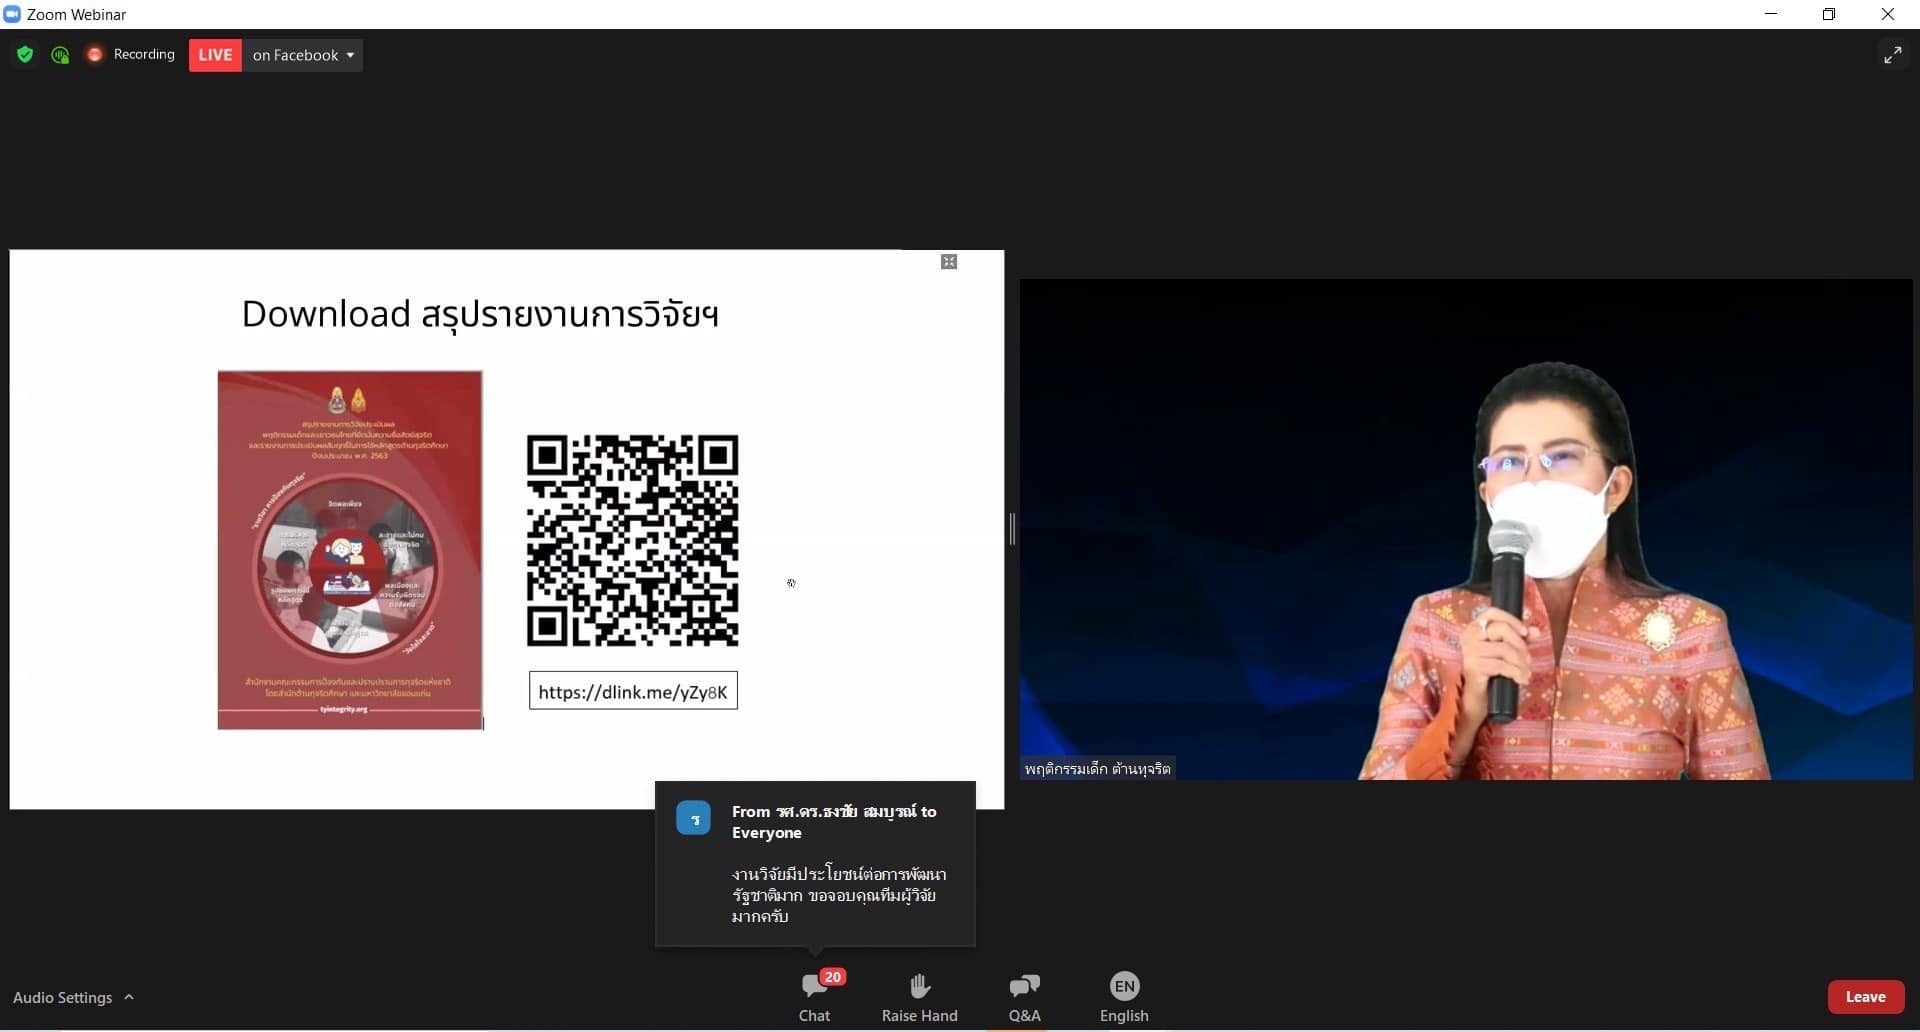The width and height of the screenshot is (1920, 1032).
Task: Click the QR code on the slide
Action: coord(633,540)
